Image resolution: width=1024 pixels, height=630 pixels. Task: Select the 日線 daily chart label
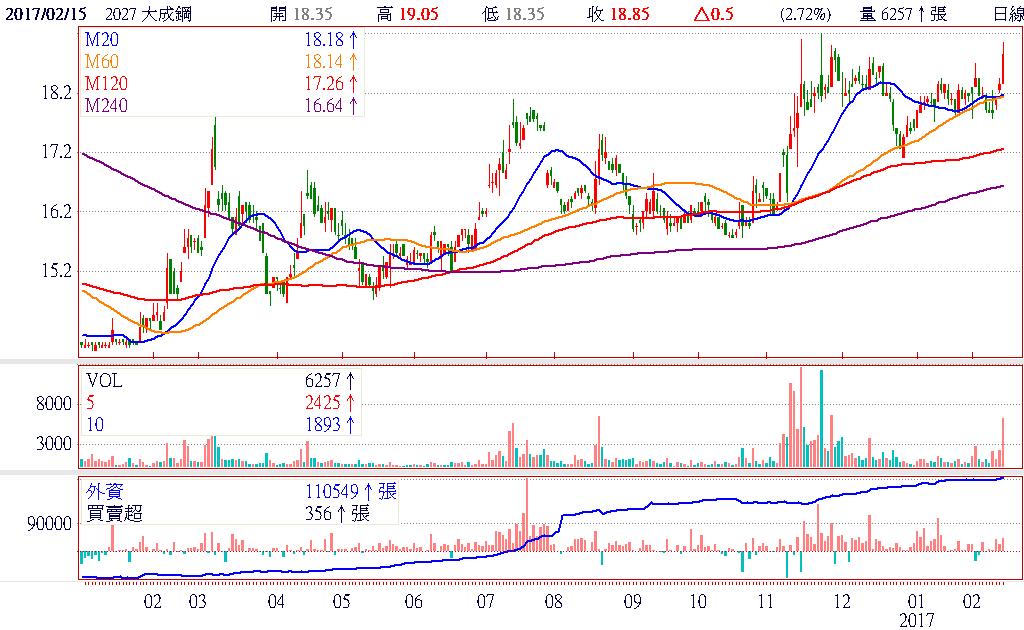point(1007,14)
